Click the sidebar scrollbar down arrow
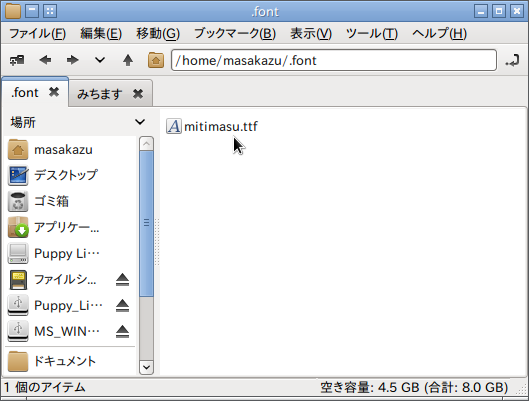This screenshot has width=529, height=401. tap(146, 367)
